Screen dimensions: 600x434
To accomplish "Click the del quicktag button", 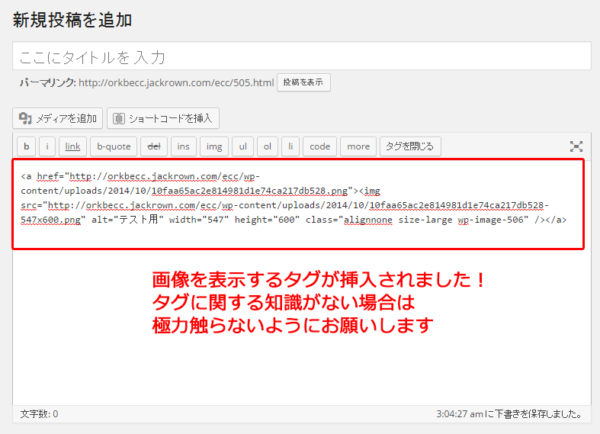I will (x=153, y=146).
